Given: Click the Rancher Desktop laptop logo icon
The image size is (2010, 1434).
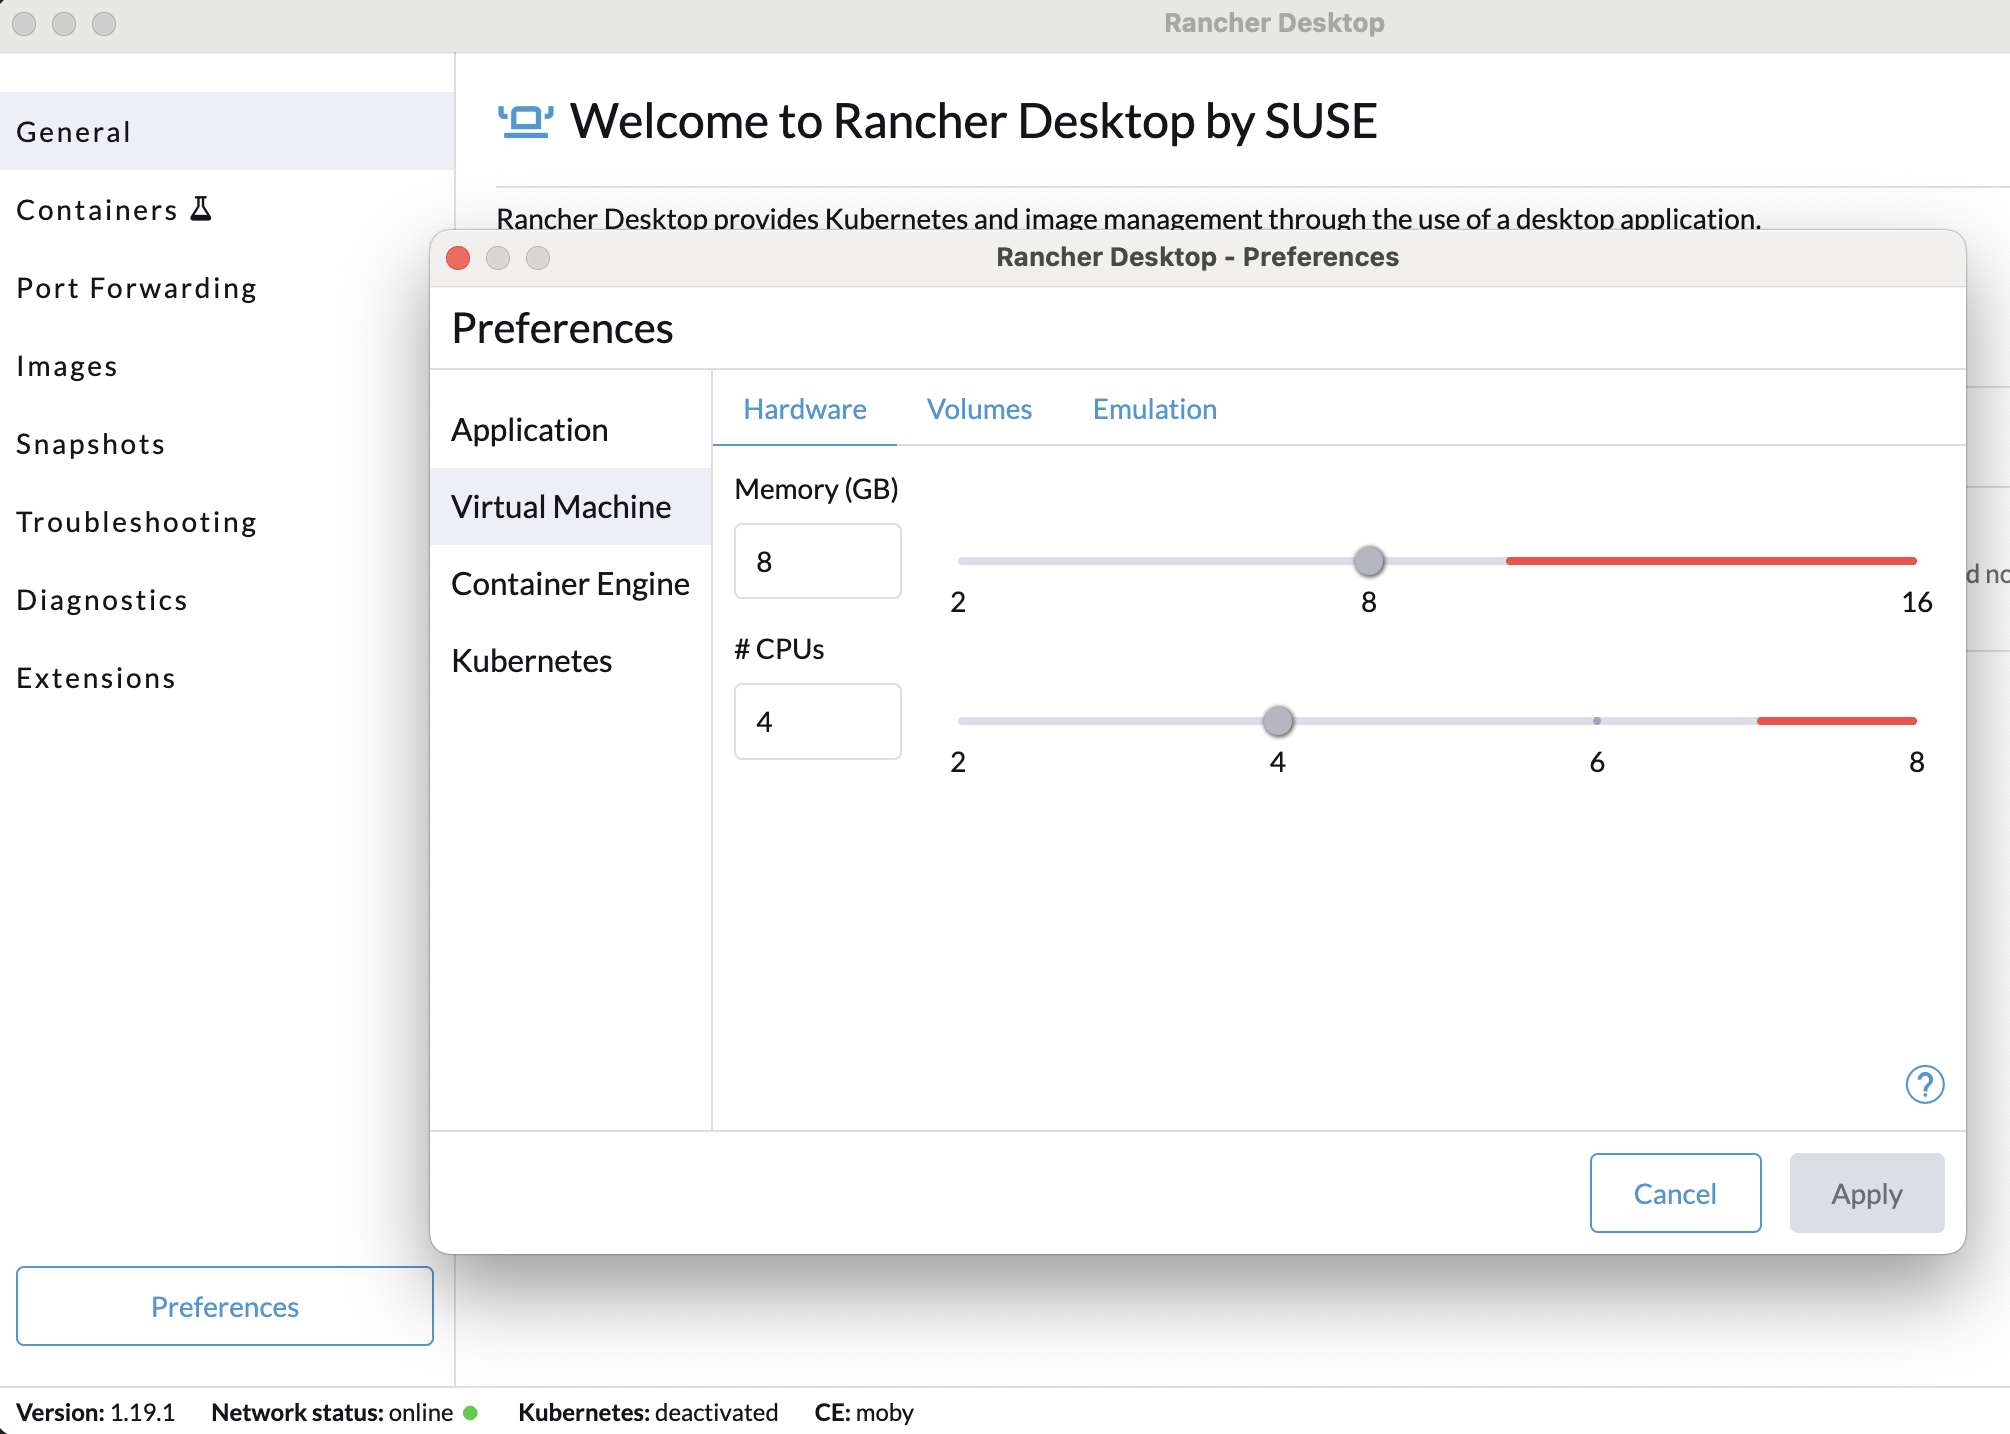Looking at the screenshot, I should (x=526, y=122).
